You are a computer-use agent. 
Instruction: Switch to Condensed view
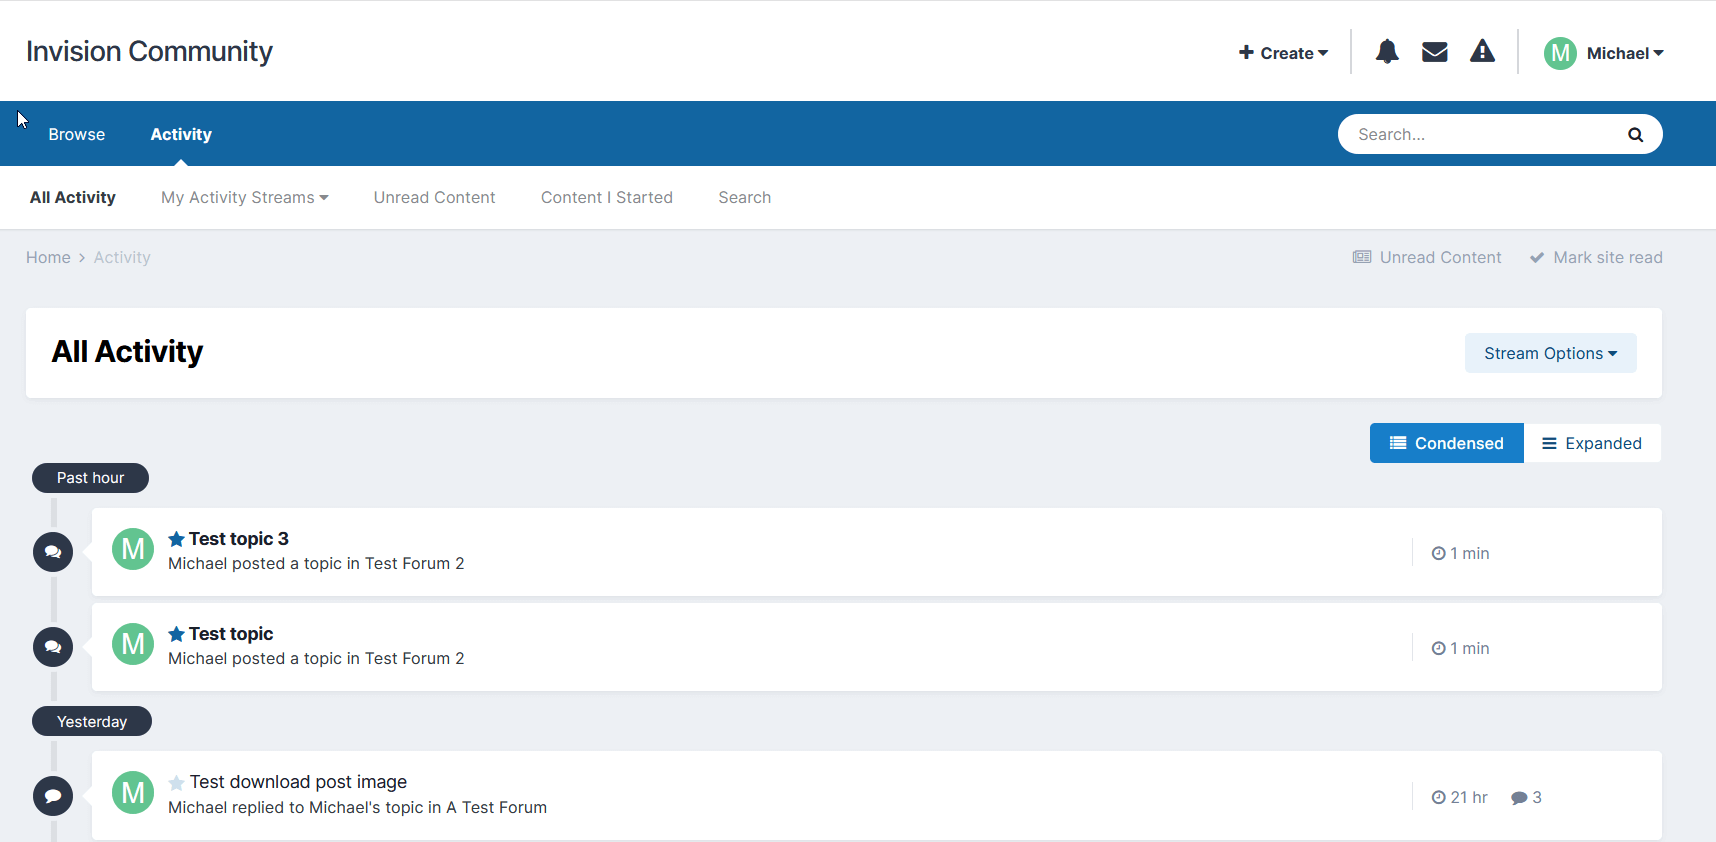(x=1446, y=443)
